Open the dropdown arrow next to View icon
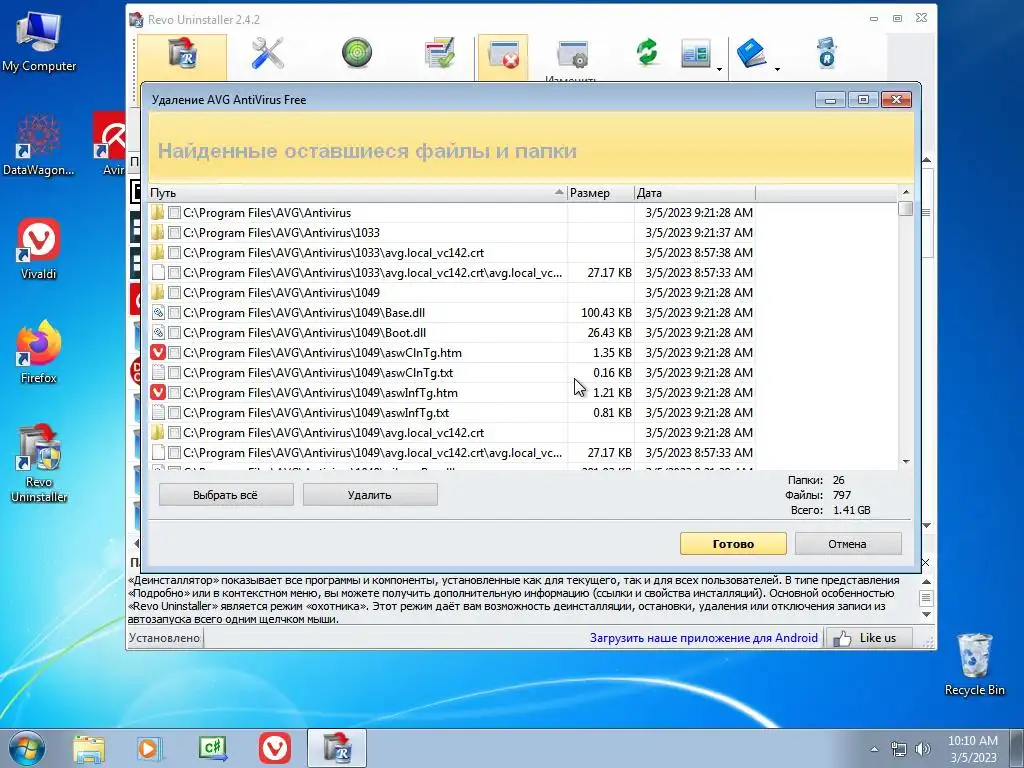 coord(719,69)
